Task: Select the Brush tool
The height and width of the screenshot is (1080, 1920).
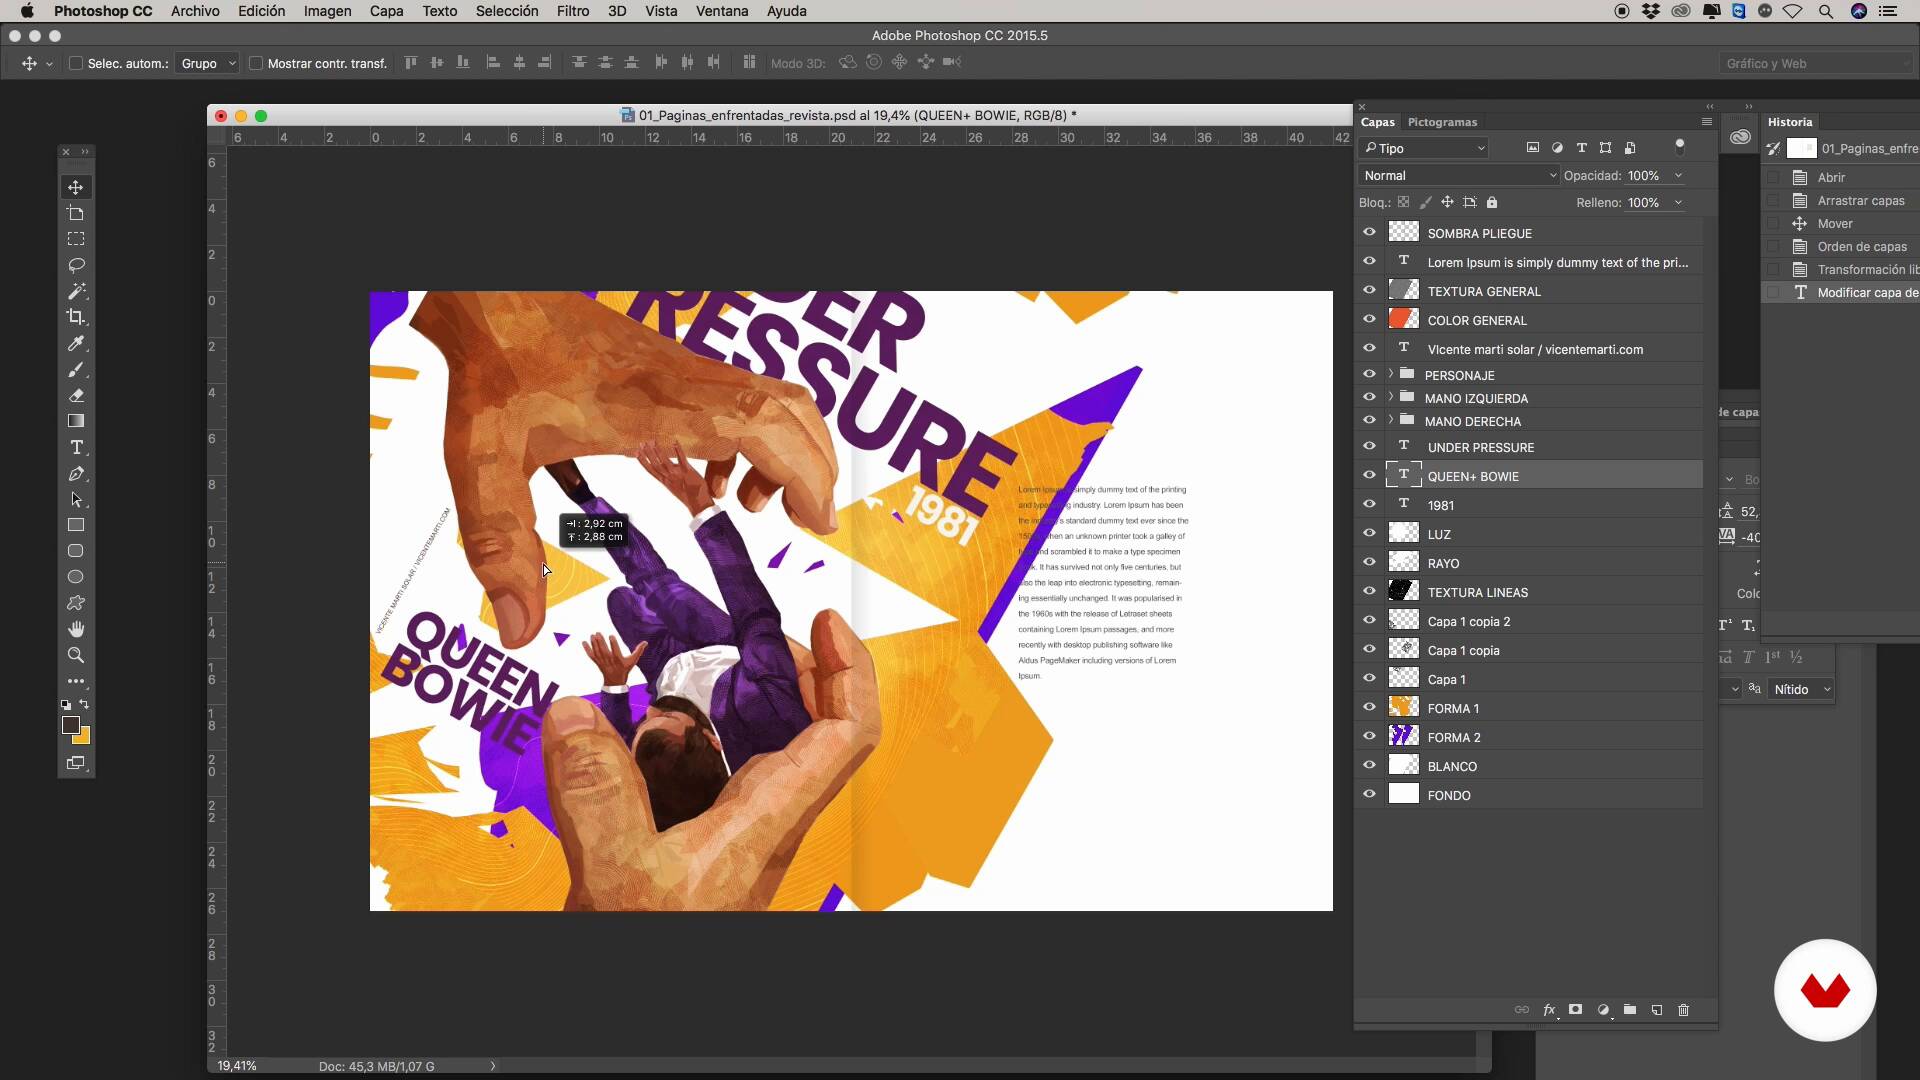Action: click(76, 369)
